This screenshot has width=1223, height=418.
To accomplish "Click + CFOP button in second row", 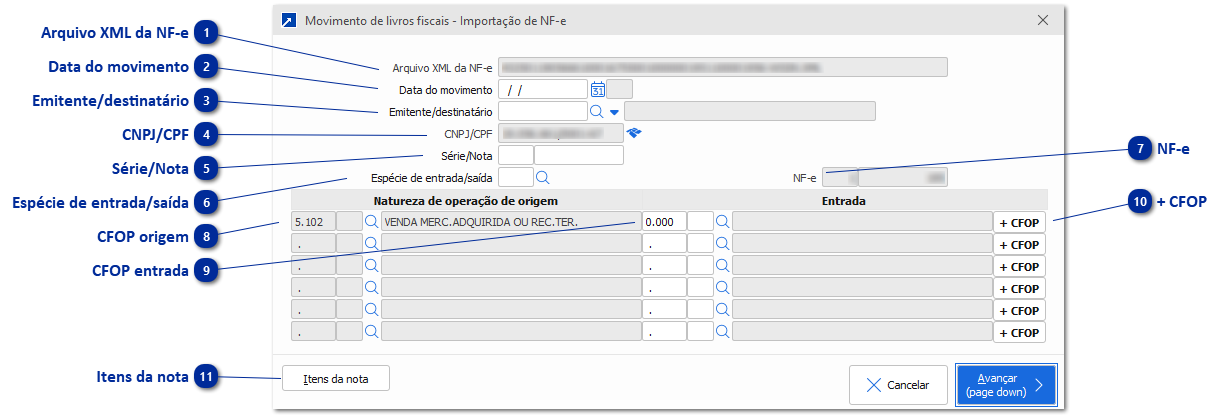I will [1019, 244].
